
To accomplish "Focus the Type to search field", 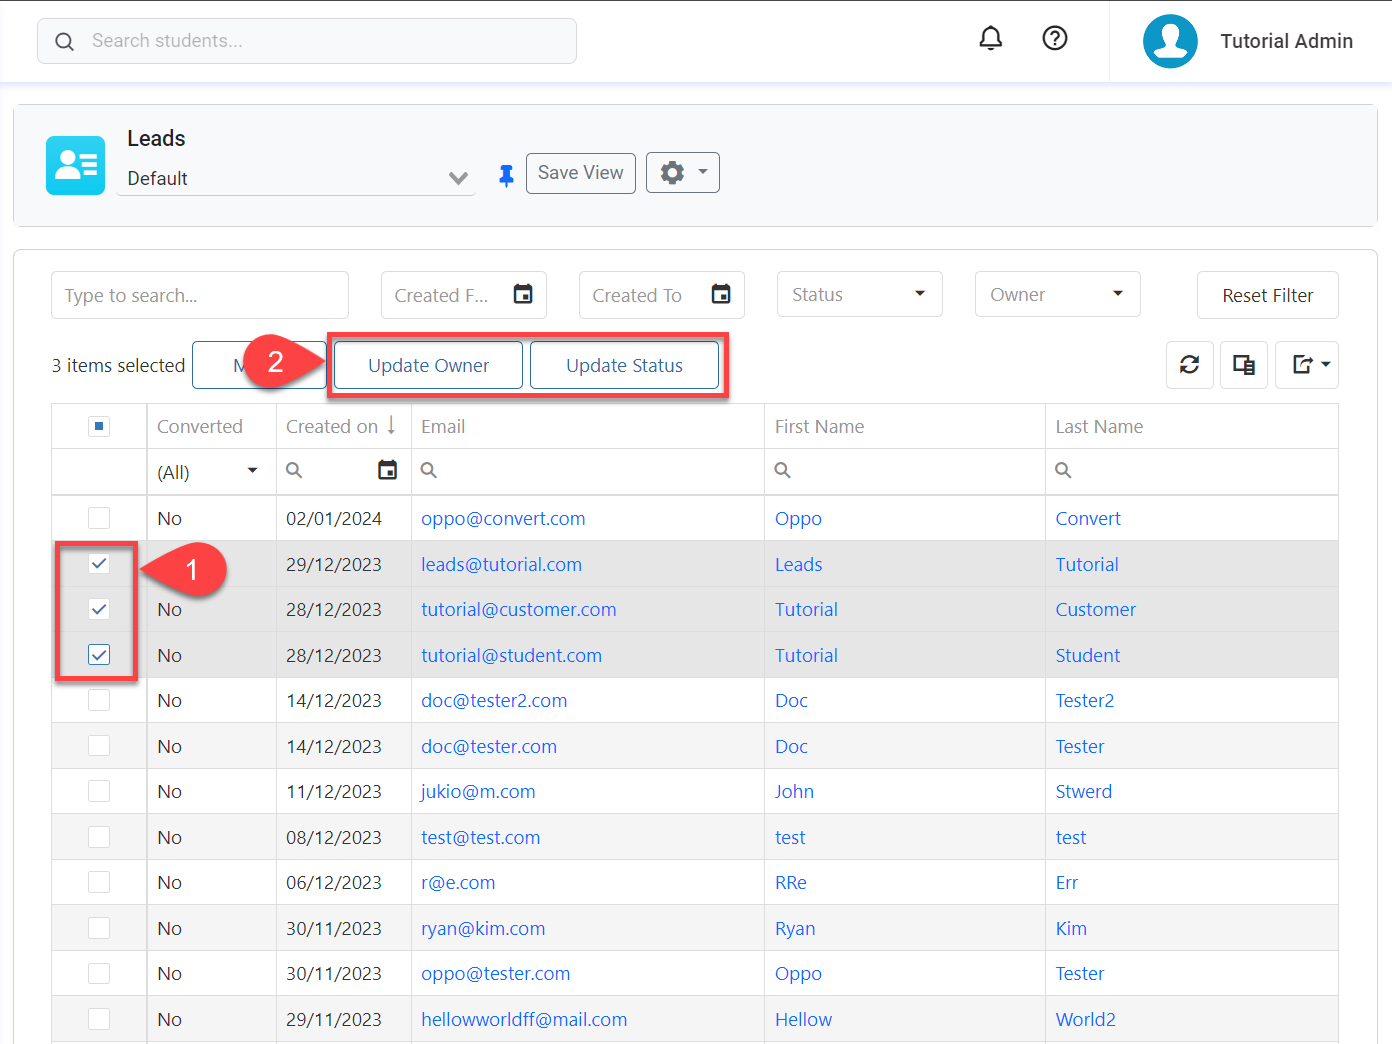I will (x=200, y=295).
